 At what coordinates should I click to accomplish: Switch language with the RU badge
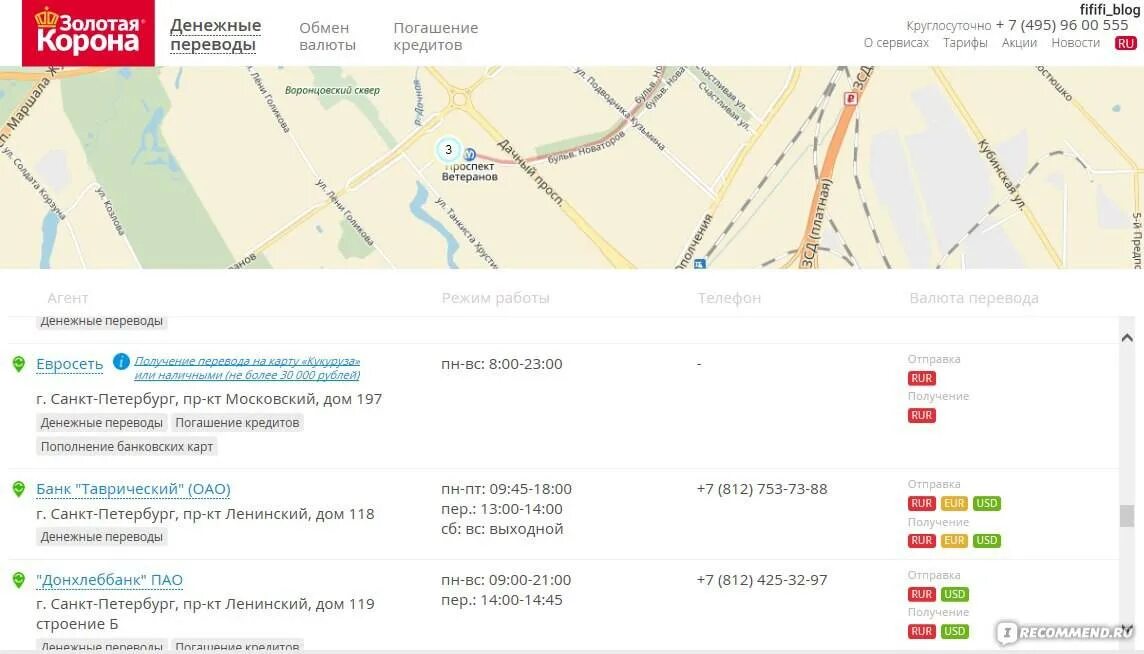[x=1125, y=43]
